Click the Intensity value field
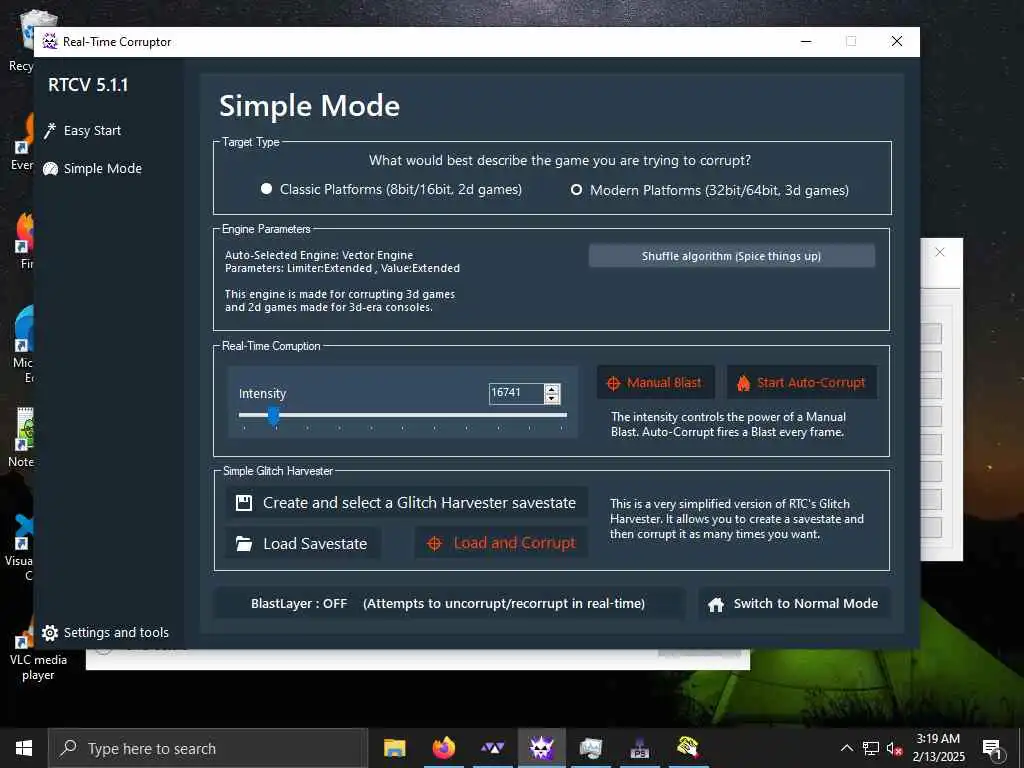Image resolution: width=1024 pixels, height=768 pixels. pos(515,393)
